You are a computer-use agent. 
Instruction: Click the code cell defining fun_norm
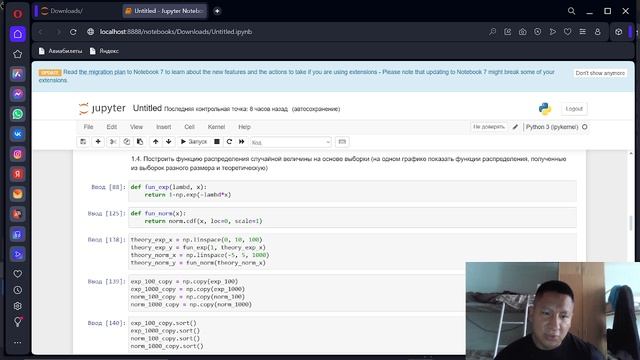352,217
